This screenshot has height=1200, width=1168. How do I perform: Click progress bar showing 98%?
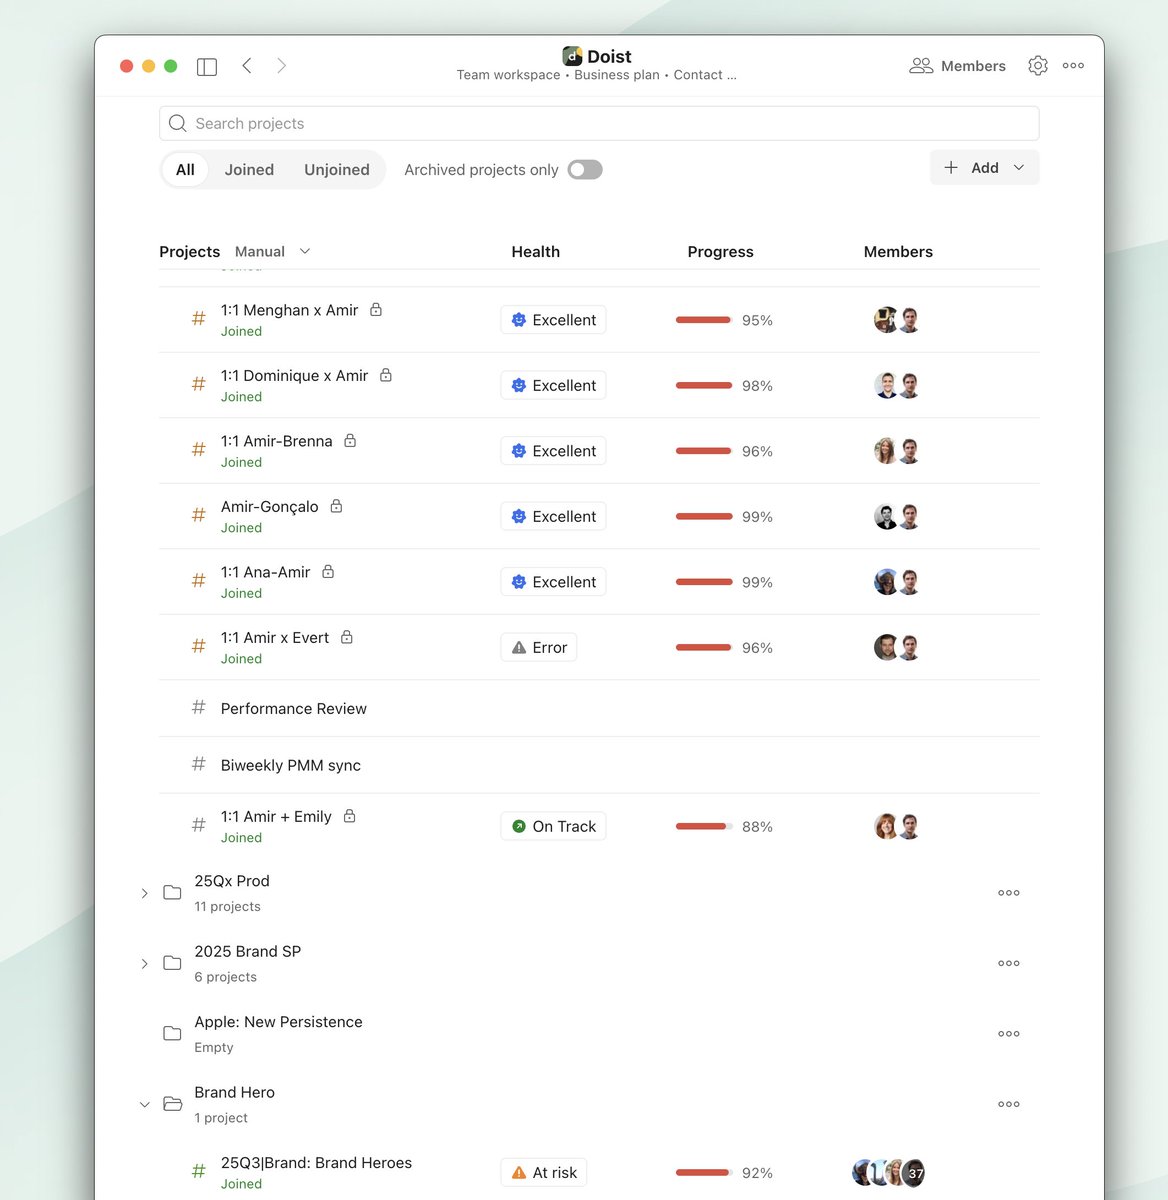tap(704, 385)
